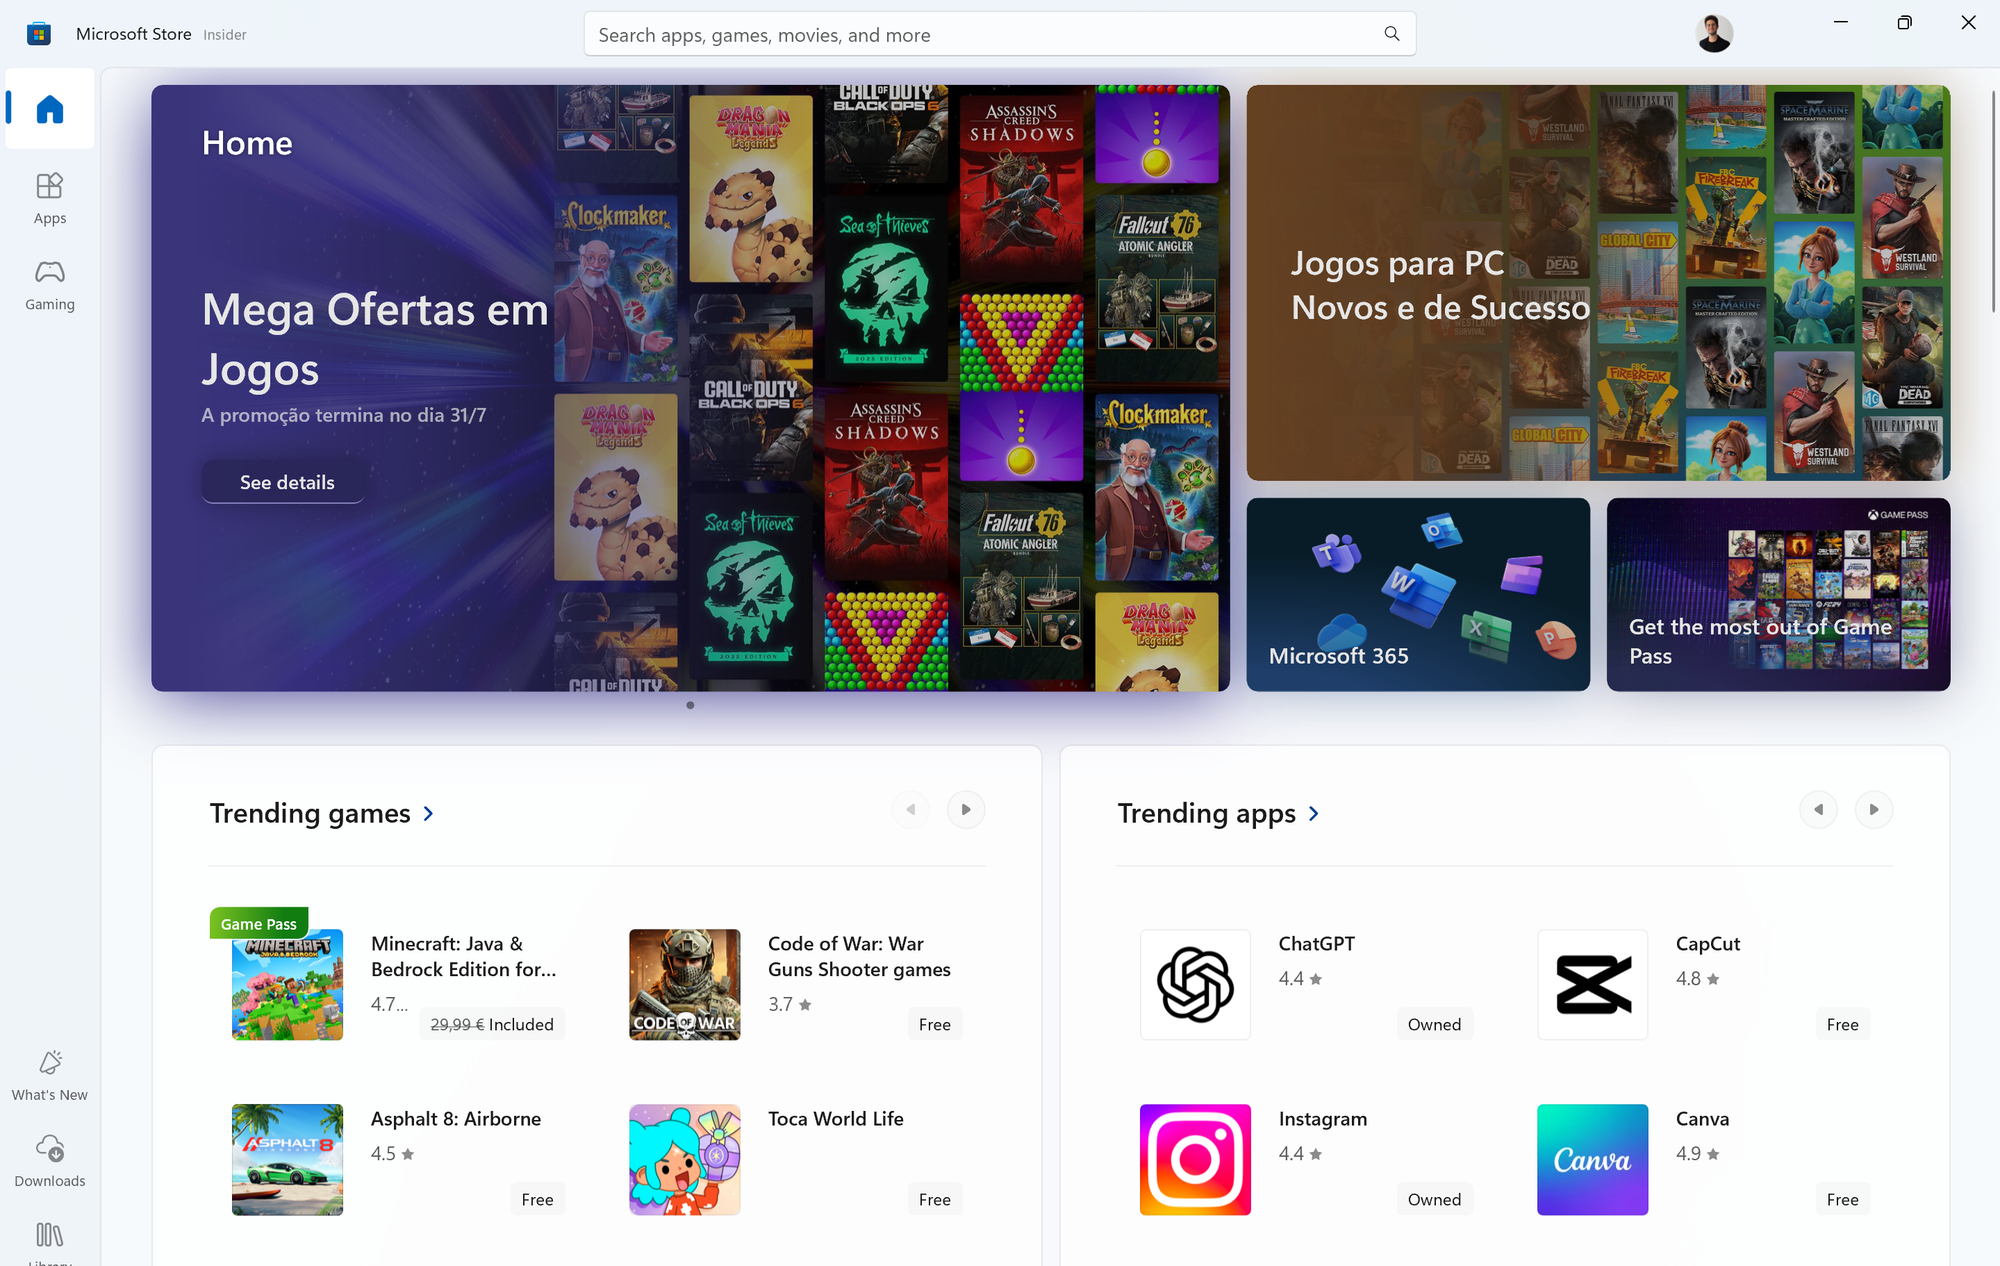Open Toca World Life title text
Viewport: 2000px width, 1266px height.
[836, 1119]
